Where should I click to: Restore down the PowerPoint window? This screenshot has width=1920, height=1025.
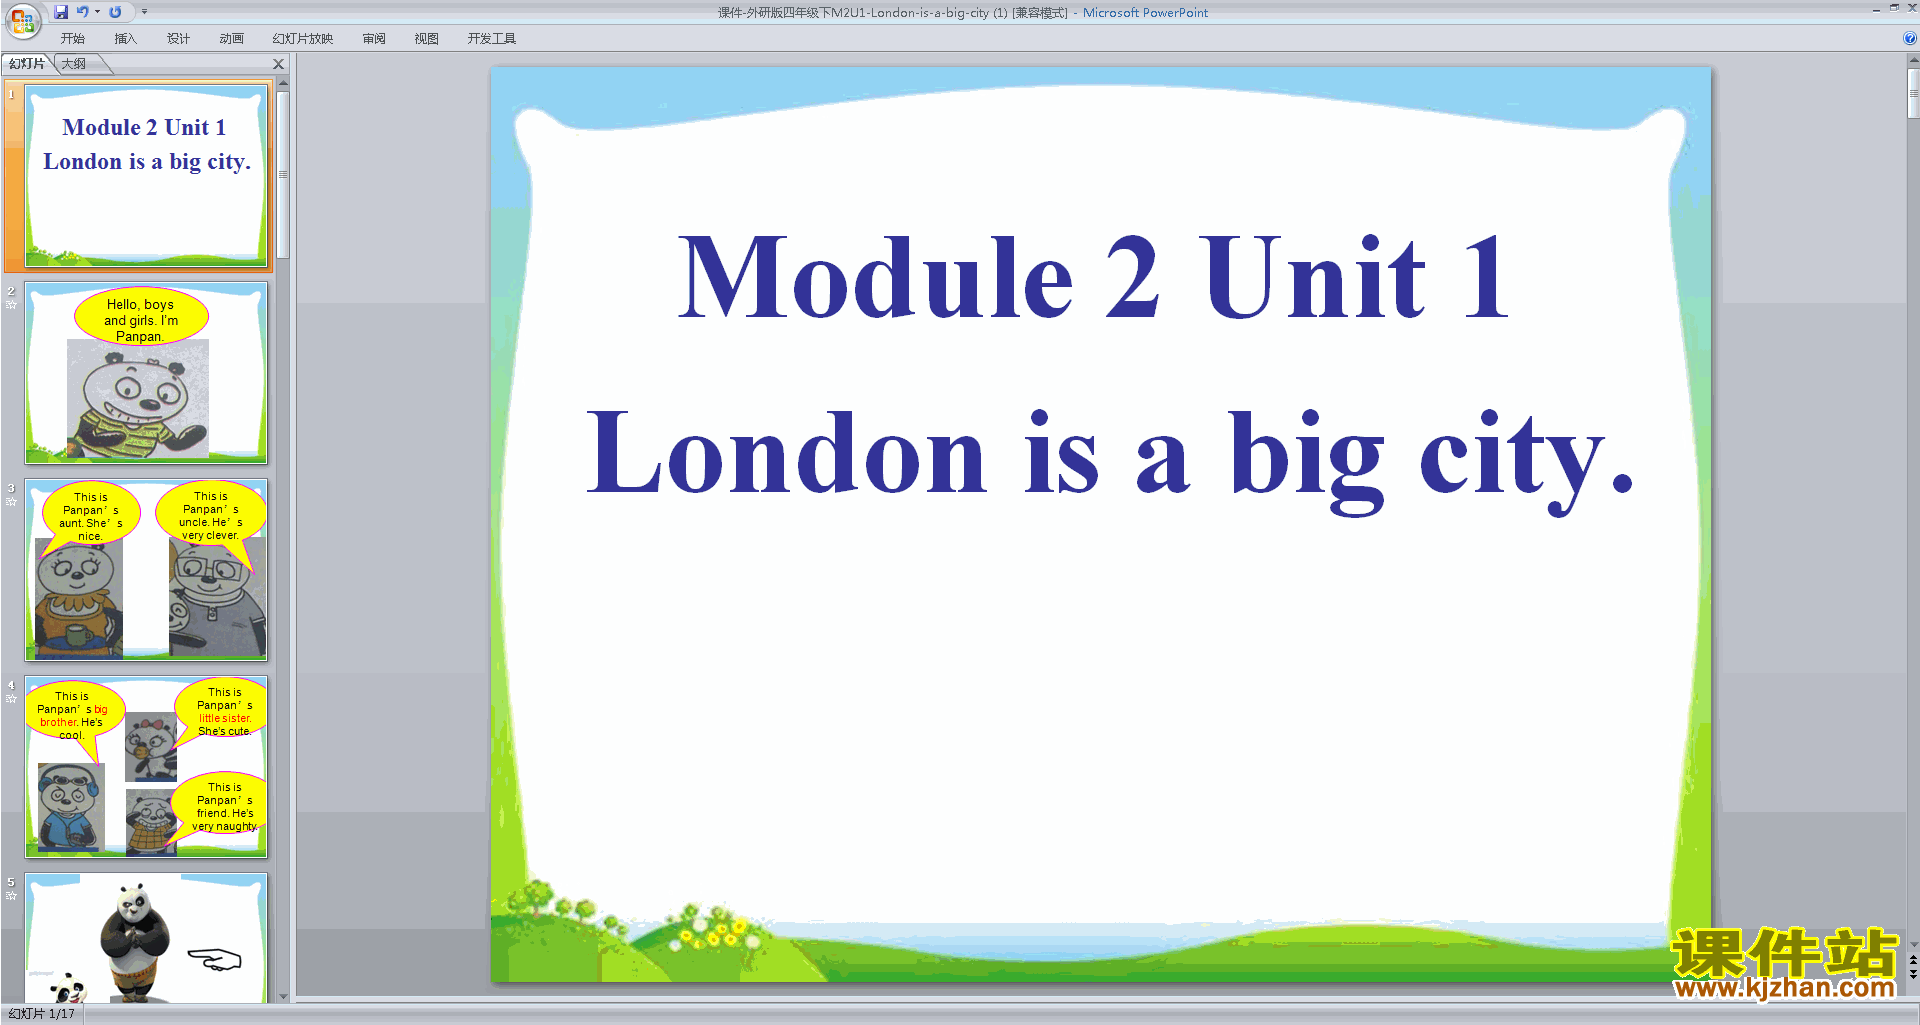pyautogui.click(x=1894, y=8)
